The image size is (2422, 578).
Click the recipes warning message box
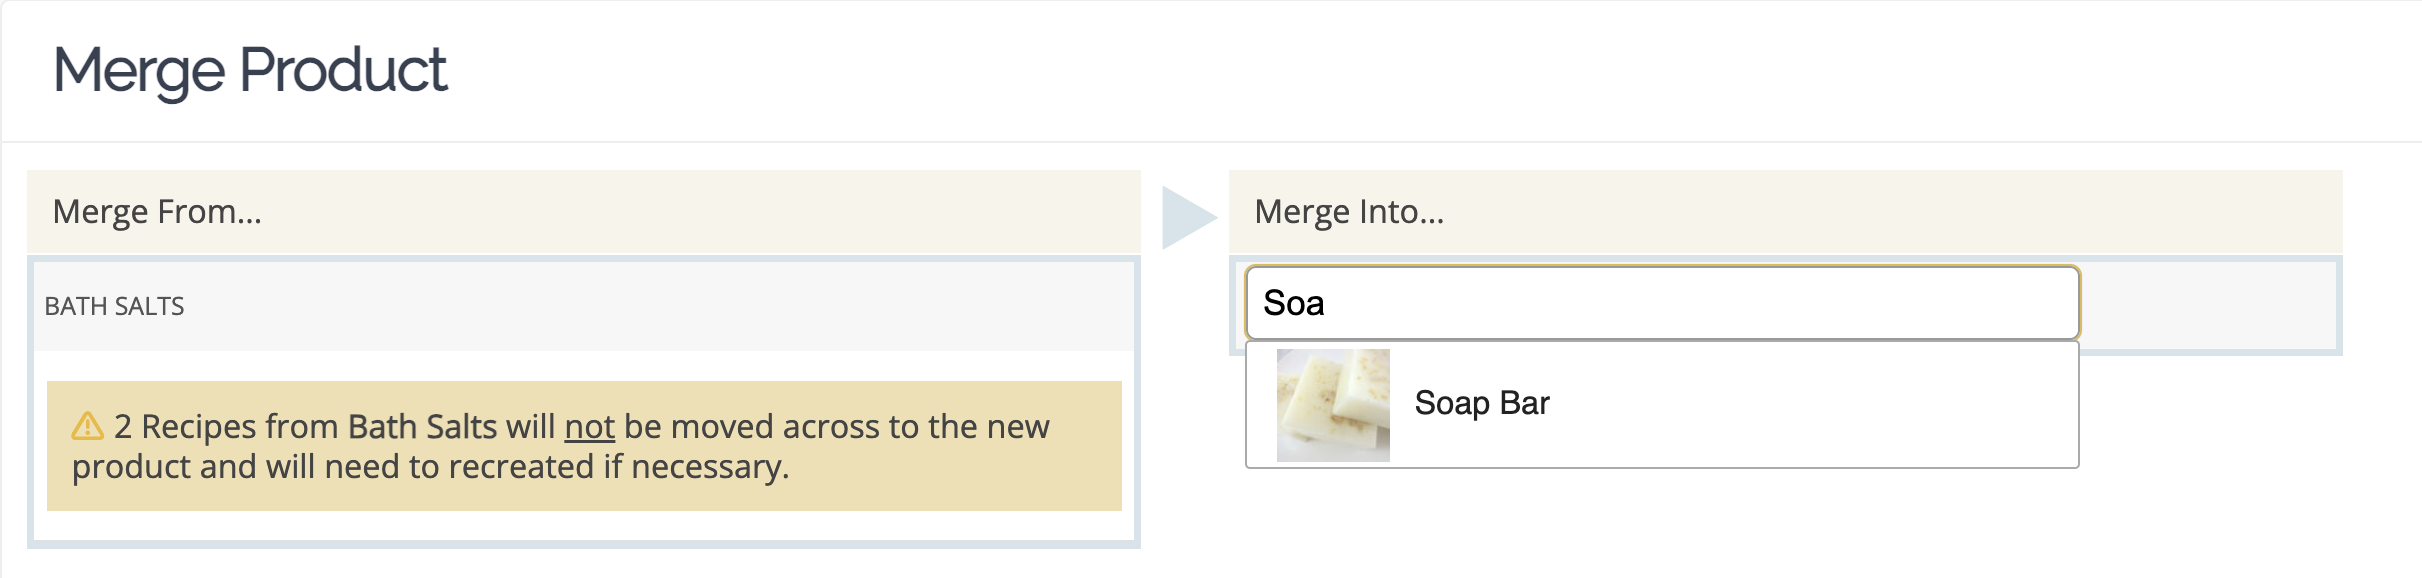pos(584,446)
